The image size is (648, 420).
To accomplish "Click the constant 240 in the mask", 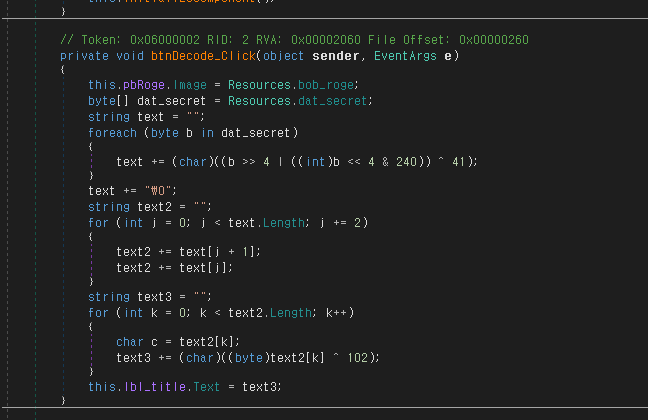I will [x=406, y=162].
